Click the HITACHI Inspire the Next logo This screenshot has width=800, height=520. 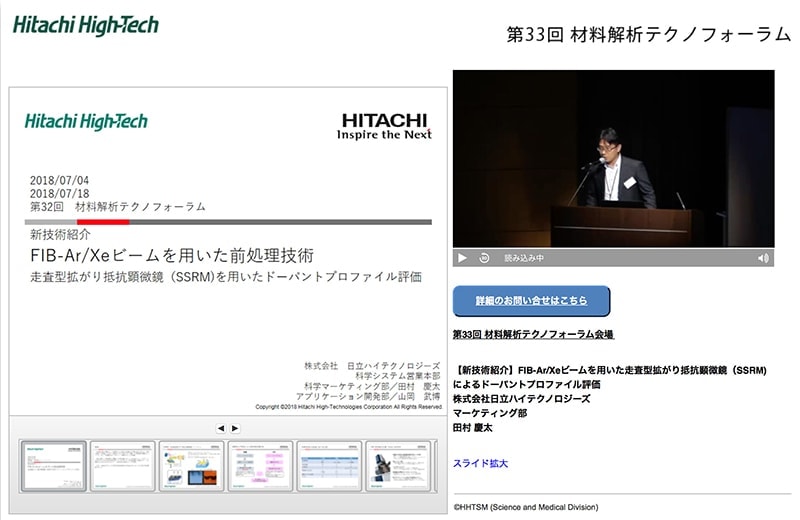(384, 125)
